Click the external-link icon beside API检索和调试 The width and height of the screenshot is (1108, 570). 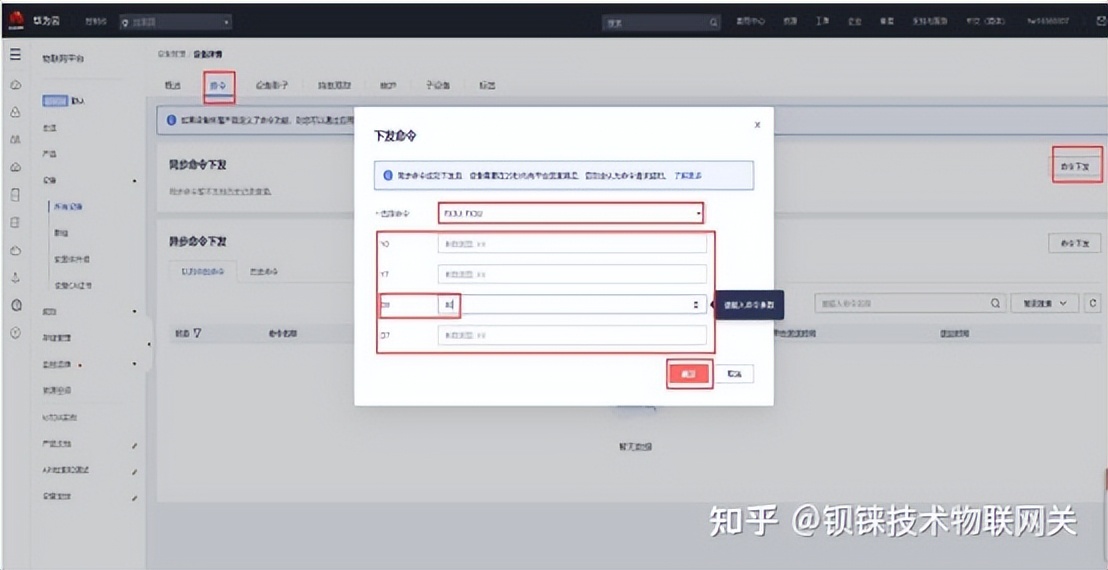(134, 471)
